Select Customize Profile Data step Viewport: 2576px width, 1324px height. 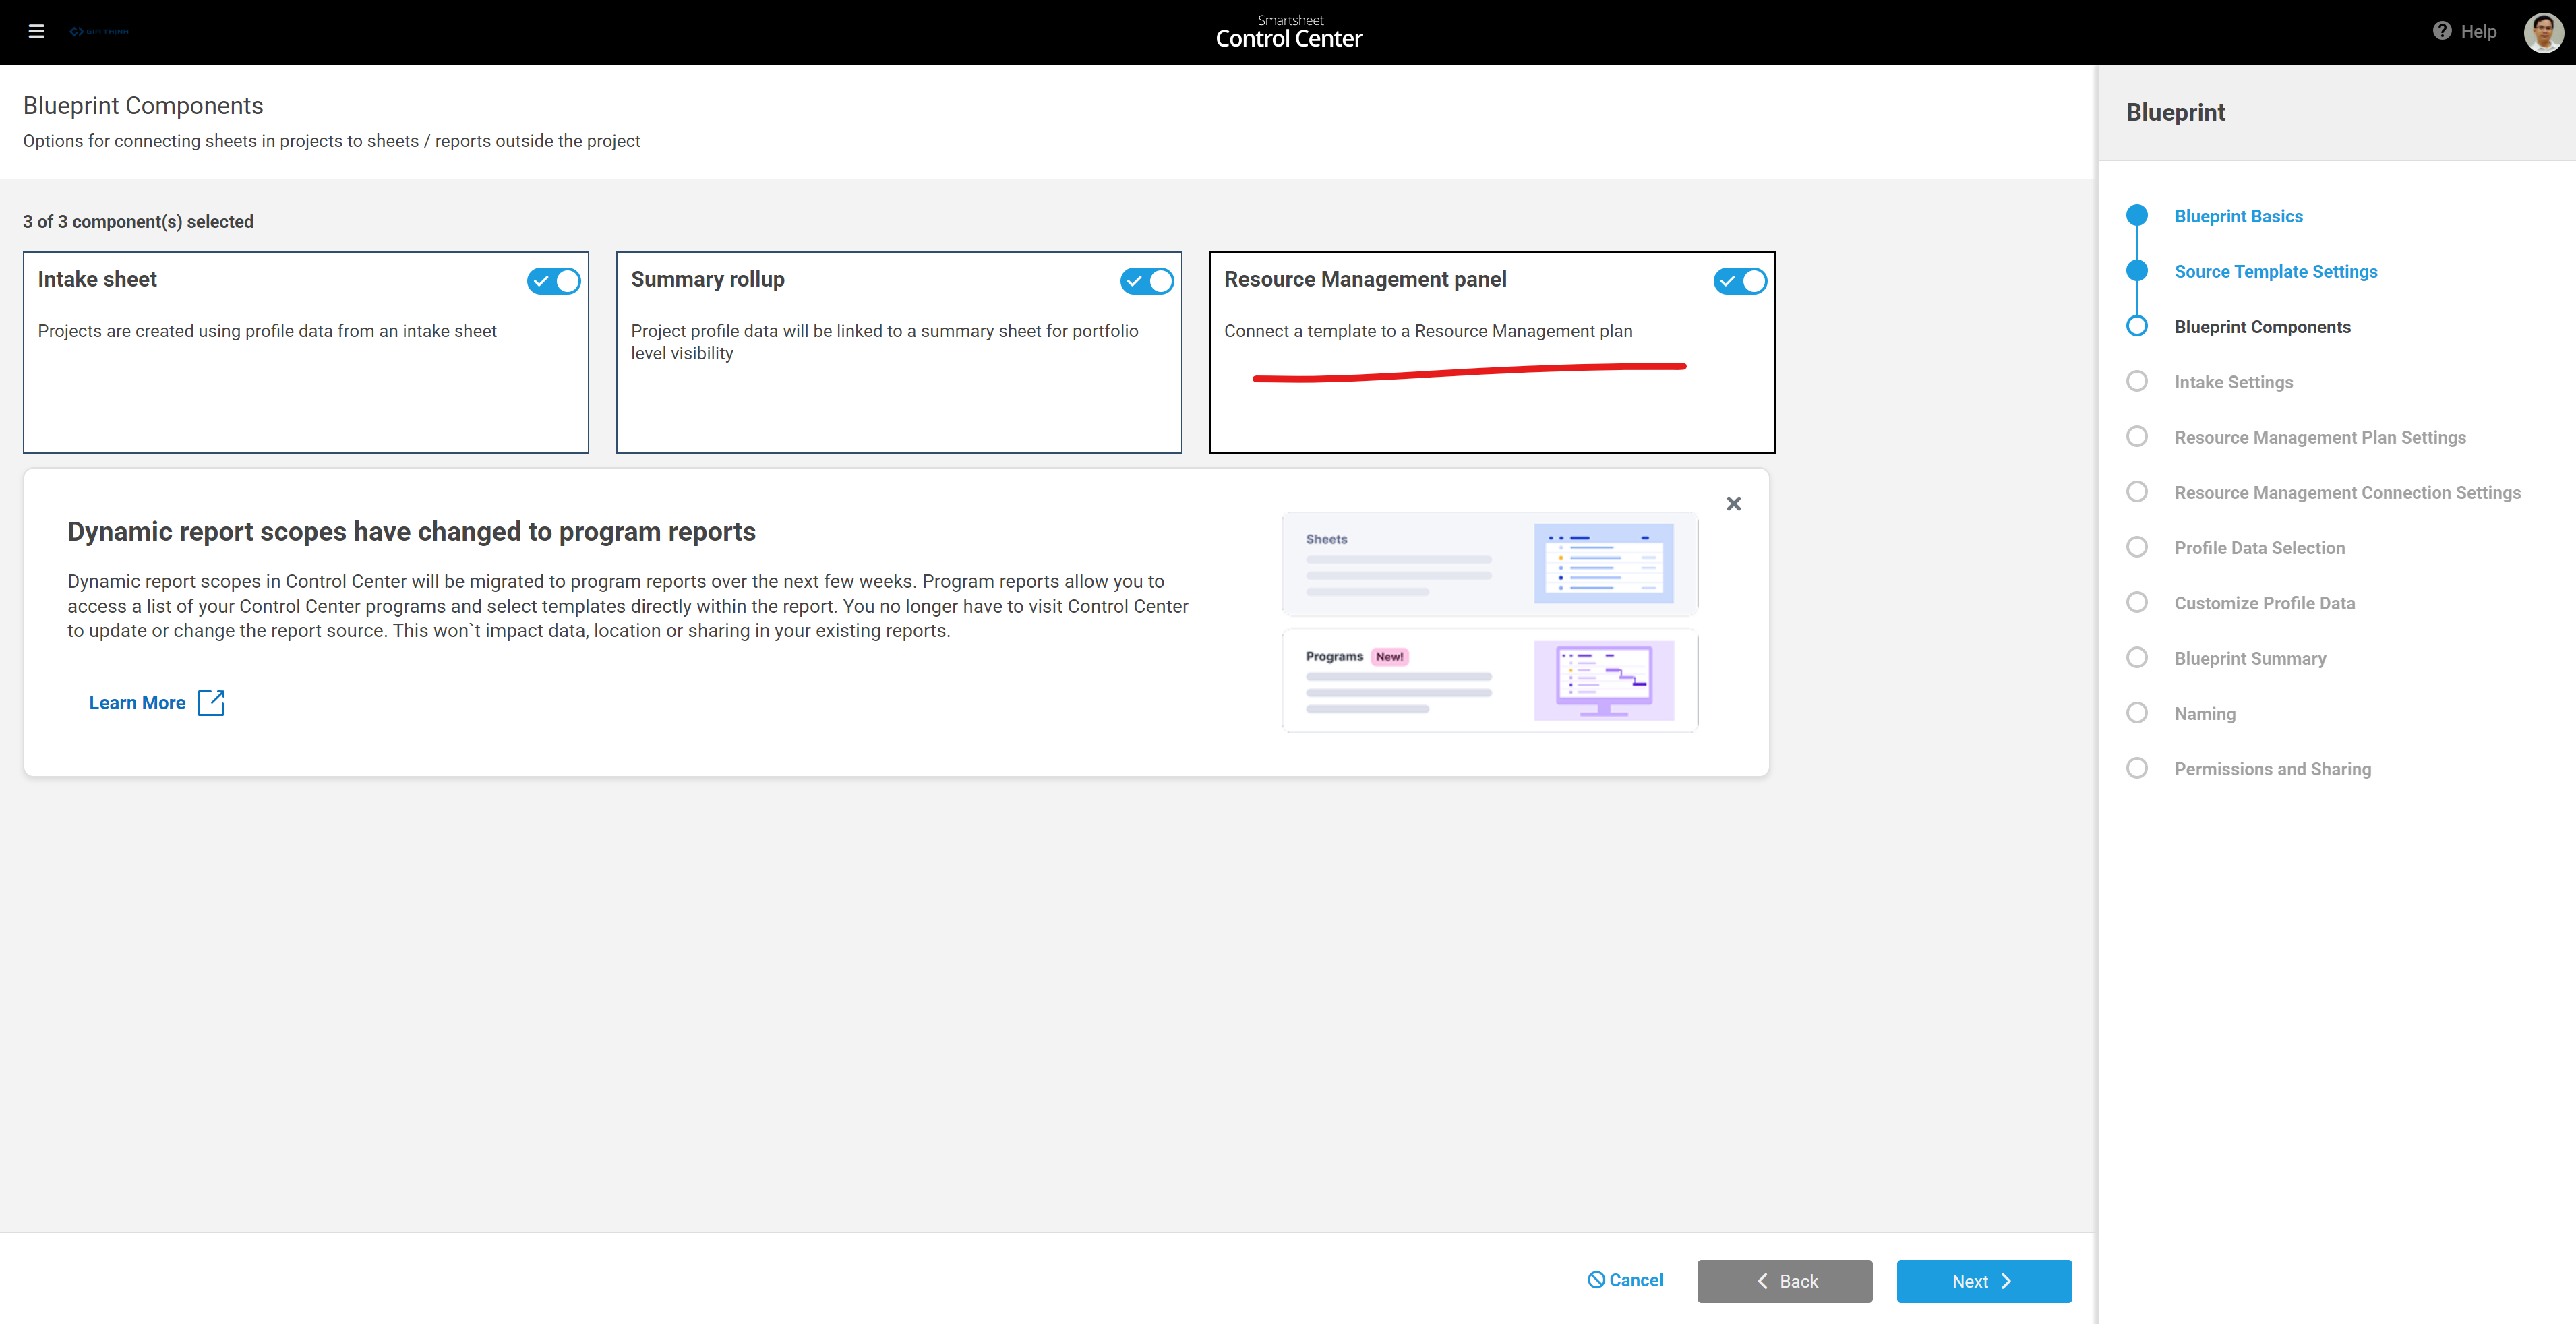click(x=2264, y=603)
